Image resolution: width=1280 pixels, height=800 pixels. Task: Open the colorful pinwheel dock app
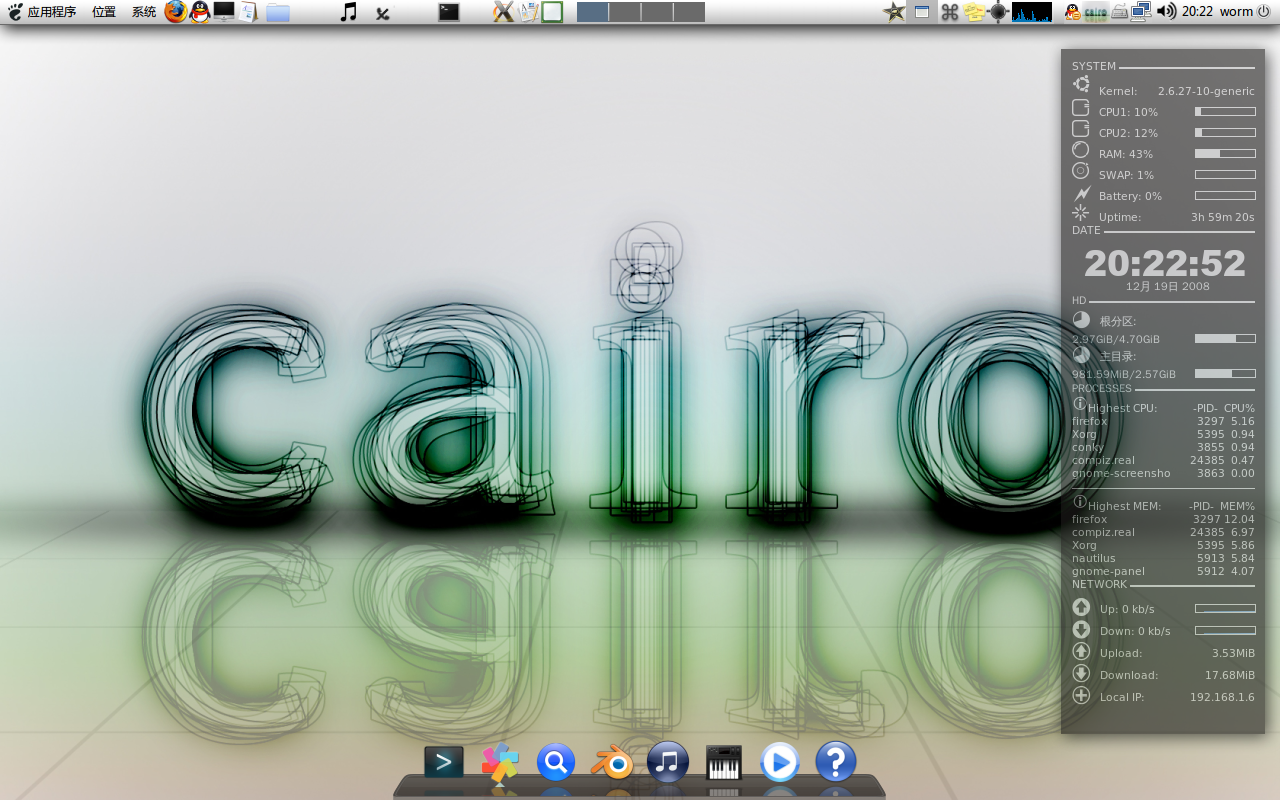pyautogui.click(x=500, y=763)
